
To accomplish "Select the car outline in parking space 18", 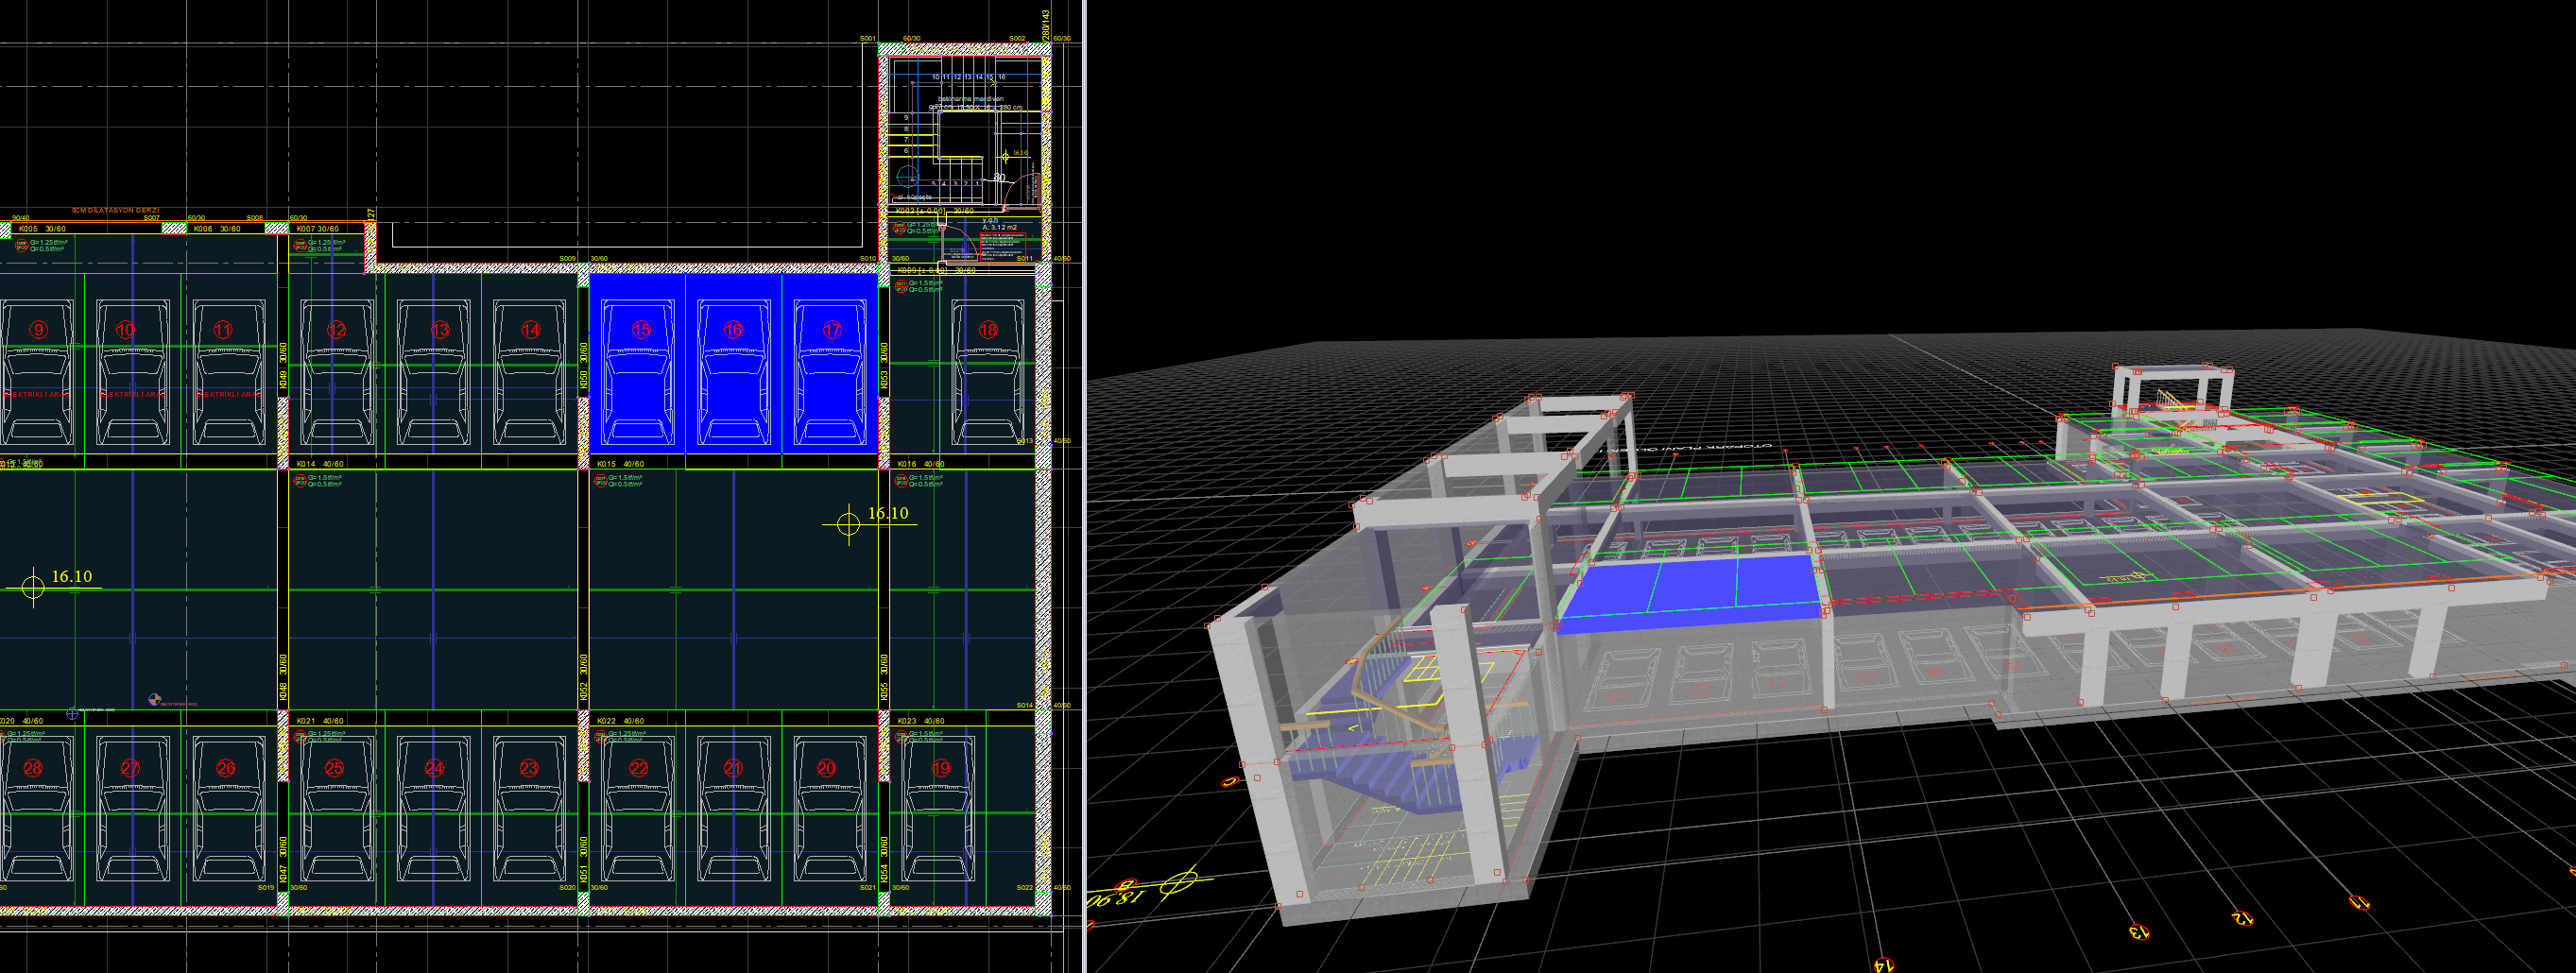I will [987, 380].
